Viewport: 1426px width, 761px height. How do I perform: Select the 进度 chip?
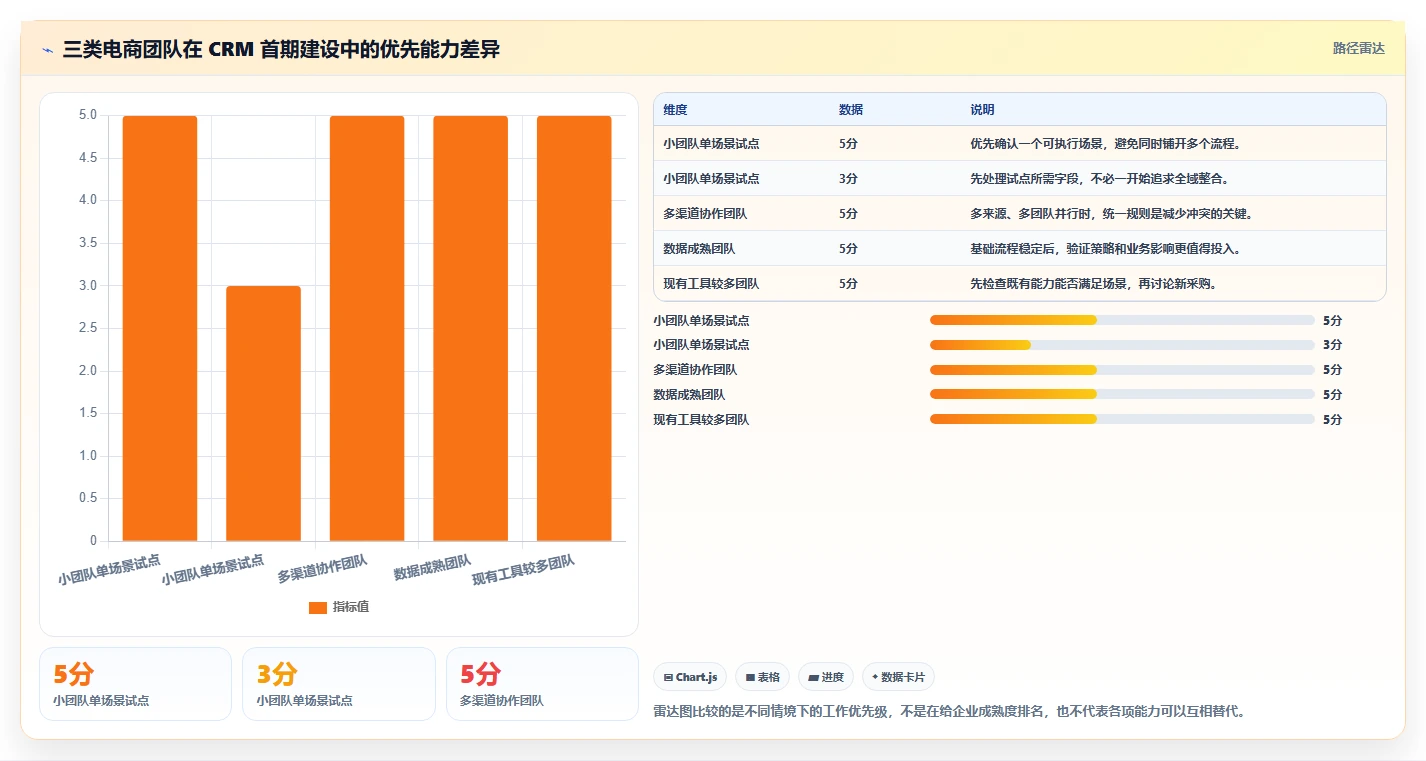(826, 677)
